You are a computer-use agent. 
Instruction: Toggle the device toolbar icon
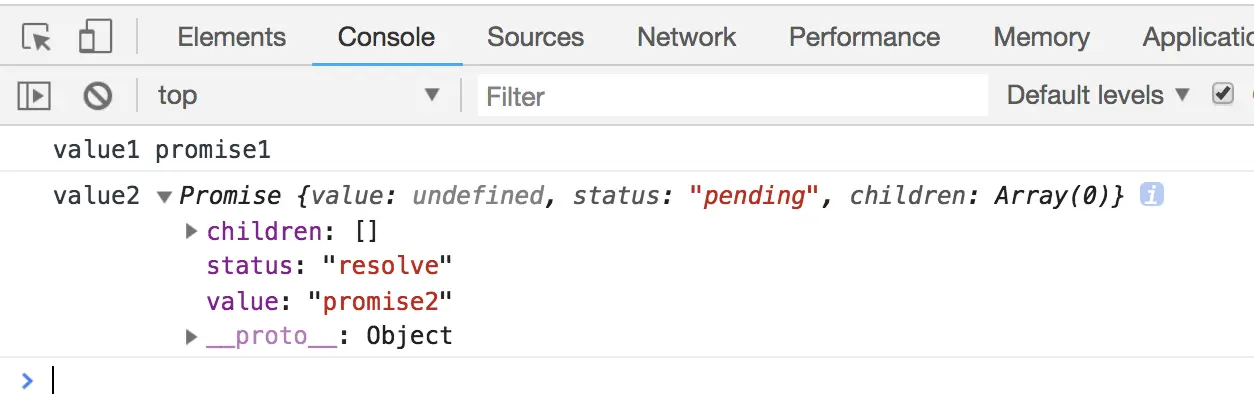pos(95,37)
